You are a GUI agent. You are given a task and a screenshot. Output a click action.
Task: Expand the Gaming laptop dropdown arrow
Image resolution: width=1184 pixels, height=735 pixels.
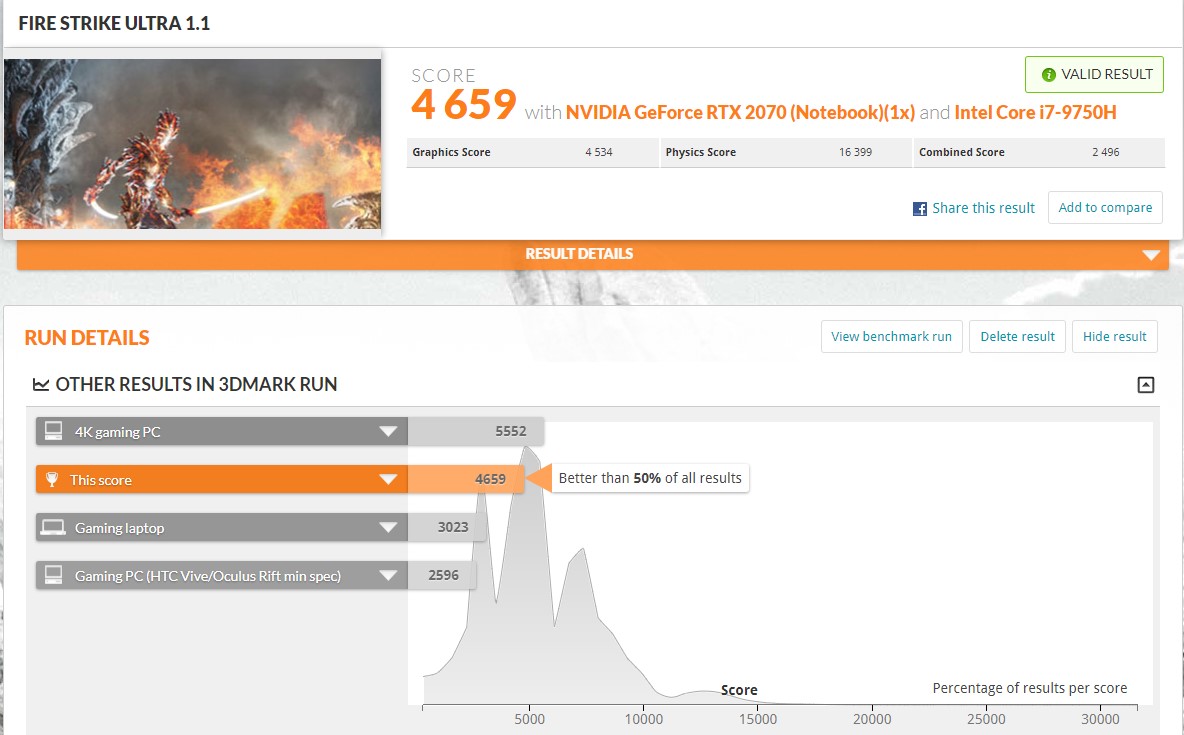tap(388, 527)
